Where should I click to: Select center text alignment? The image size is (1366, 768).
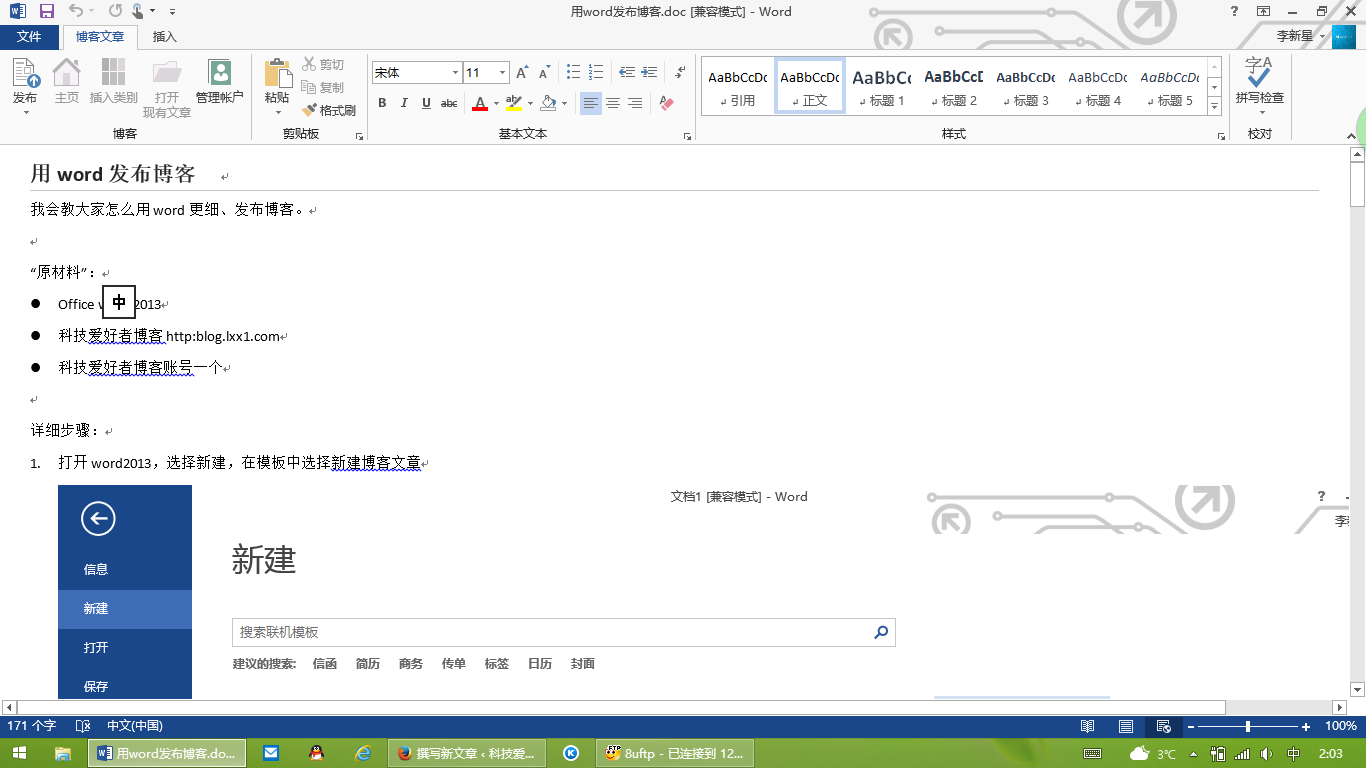pos(613,103)
